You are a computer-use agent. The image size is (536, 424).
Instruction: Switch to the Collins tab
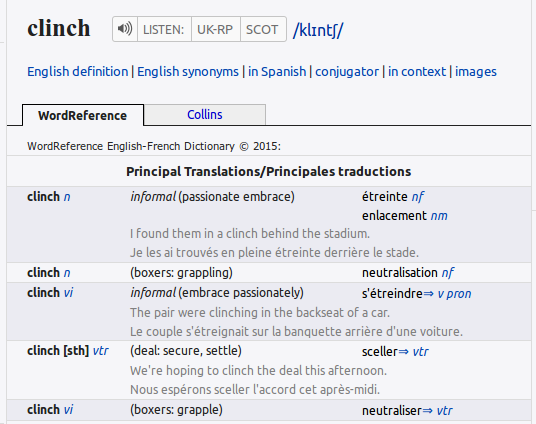pos(205,115)
